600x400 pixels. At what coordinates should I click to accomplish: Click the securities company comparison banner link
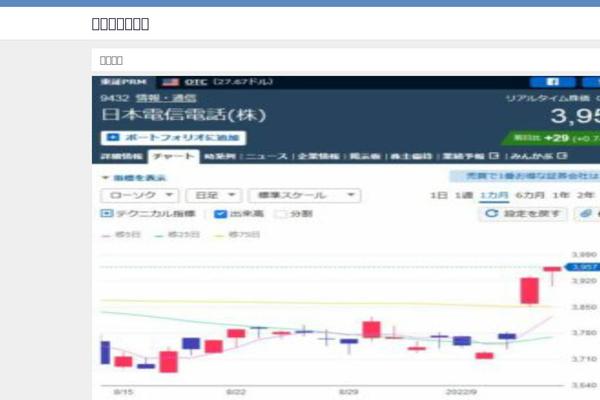(x=525, y=176)
